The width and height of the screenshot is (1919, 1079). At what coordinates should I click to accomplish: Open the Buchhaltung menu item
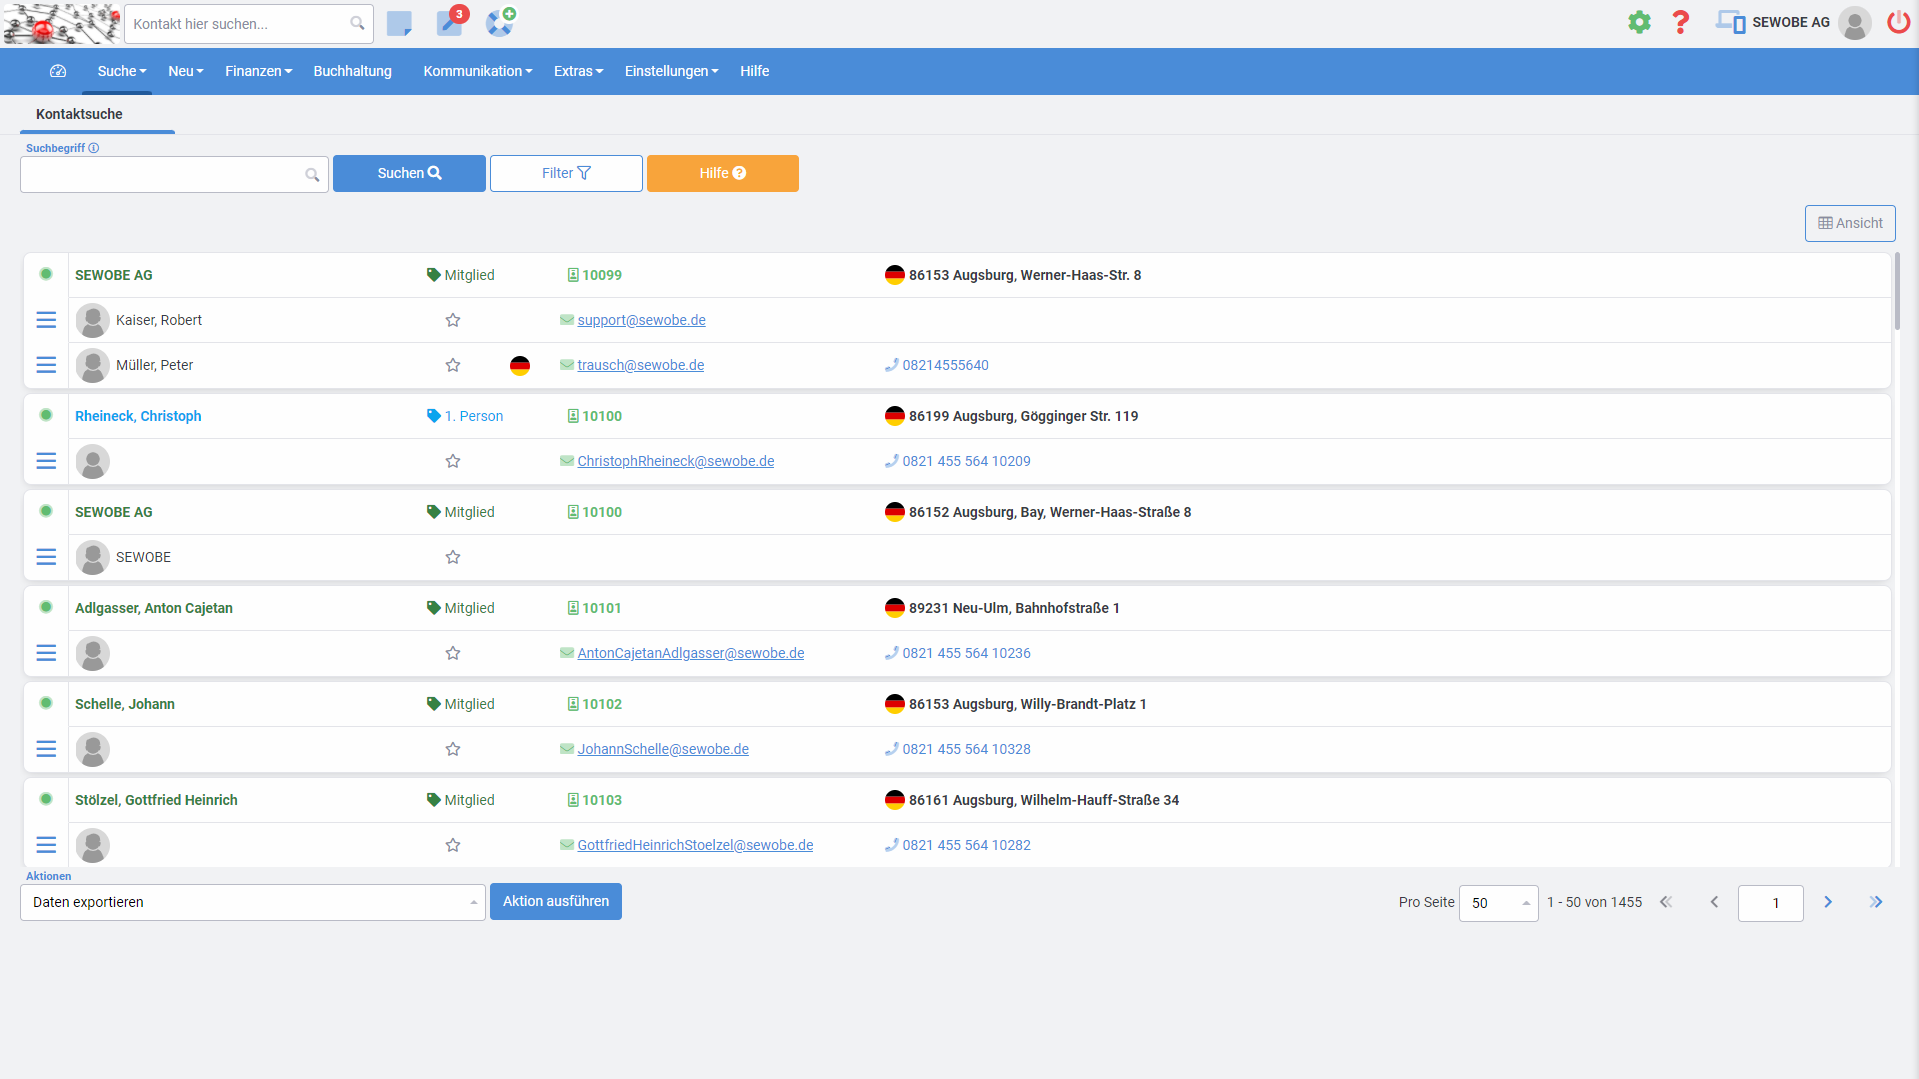click(x=353, y=71)
